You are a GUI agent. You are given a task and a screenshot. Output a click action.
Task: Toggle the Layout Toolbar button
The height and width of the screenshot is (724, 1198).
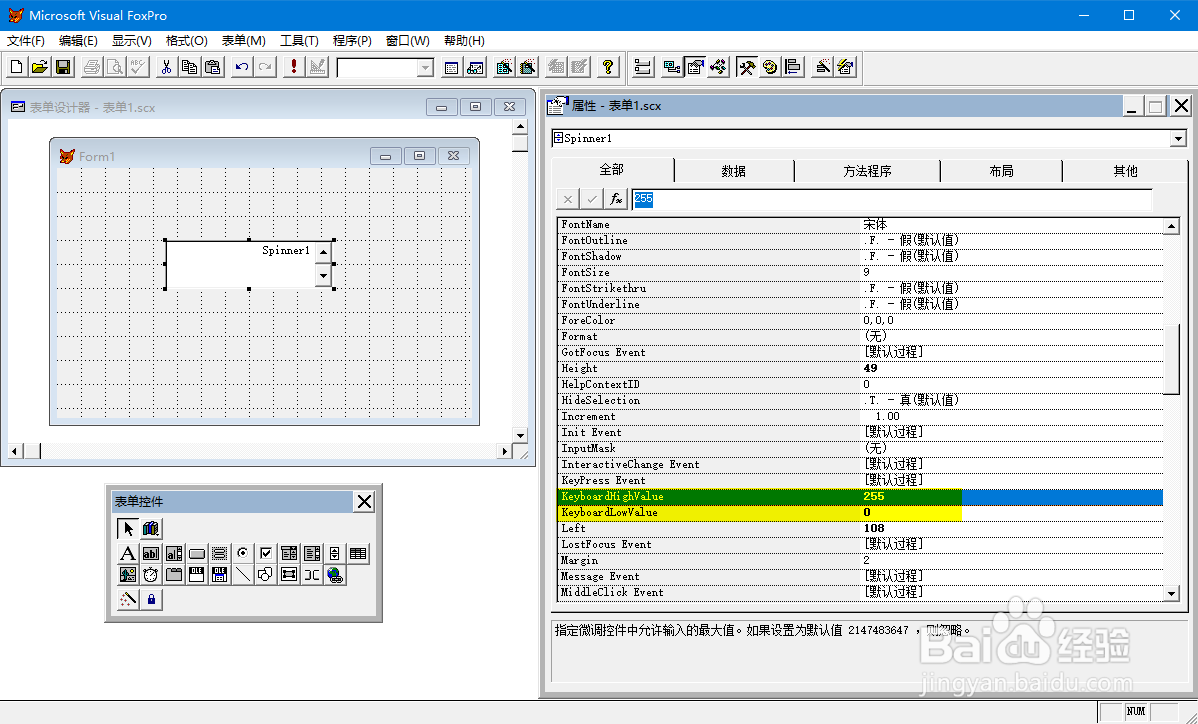click(793, 67)
